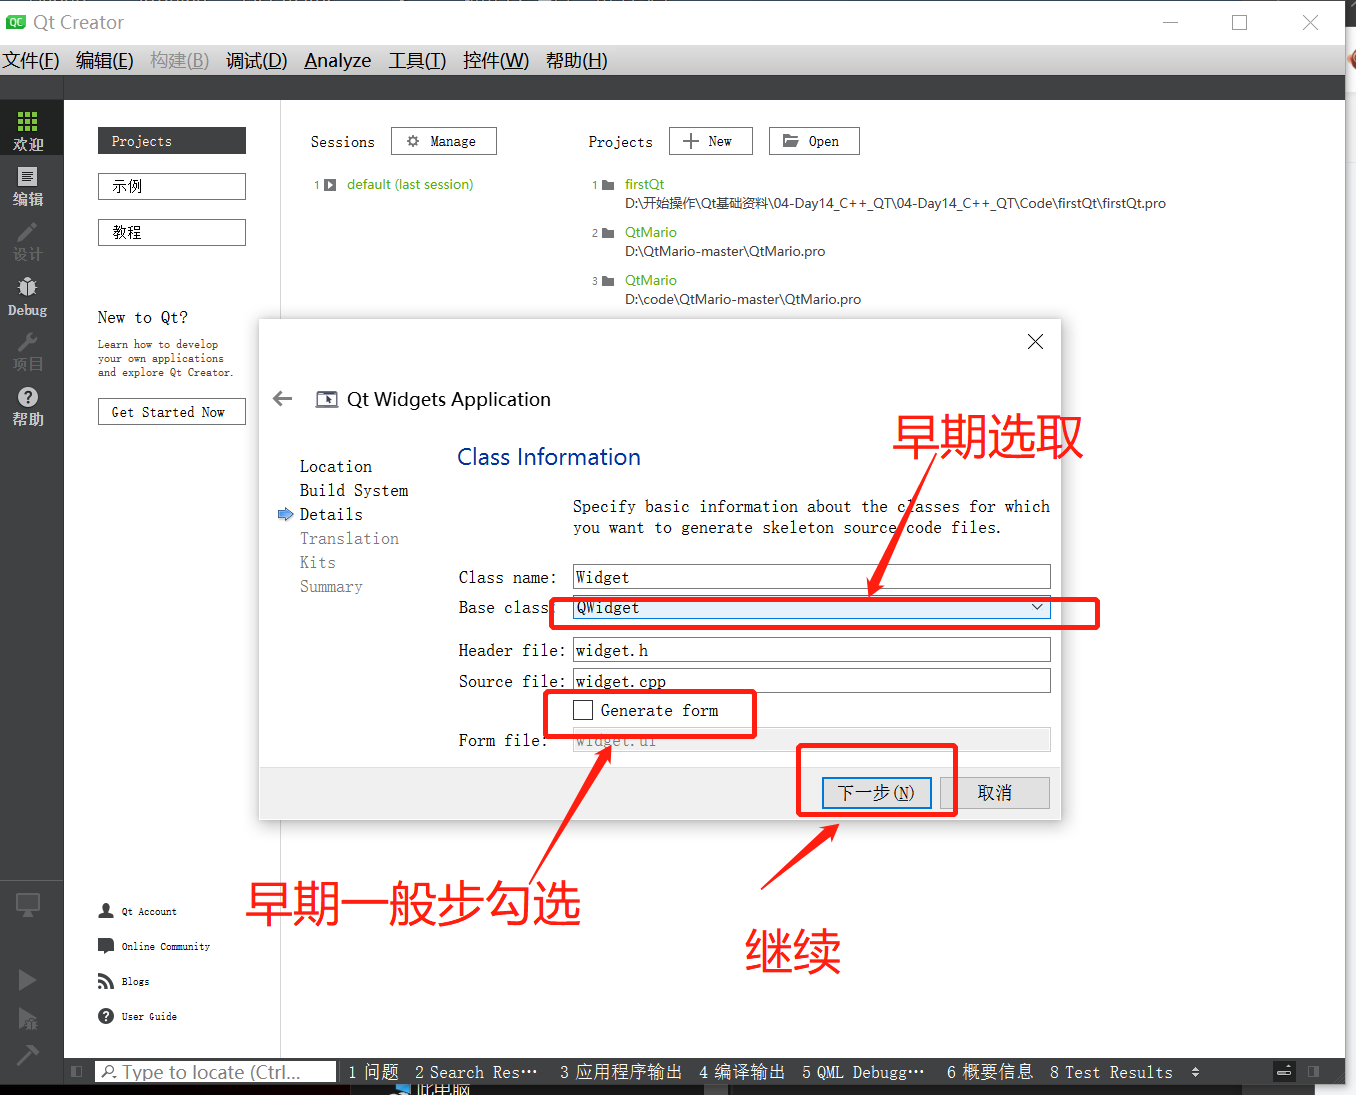The width and height of the screenshot is (1356, 1095).
Task: Open the 工具(T) menu
Action: click(418, 61)
